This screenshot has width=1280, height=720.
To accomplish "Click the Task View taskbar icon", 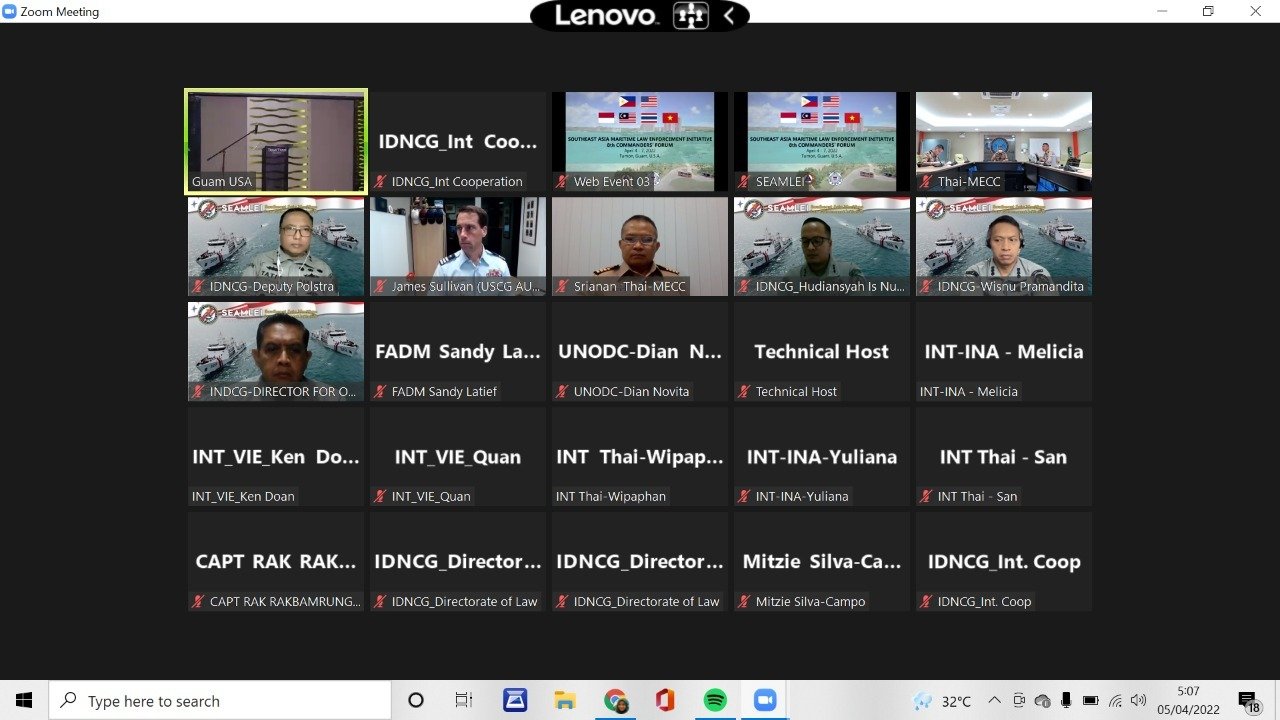I will [464, 701].
